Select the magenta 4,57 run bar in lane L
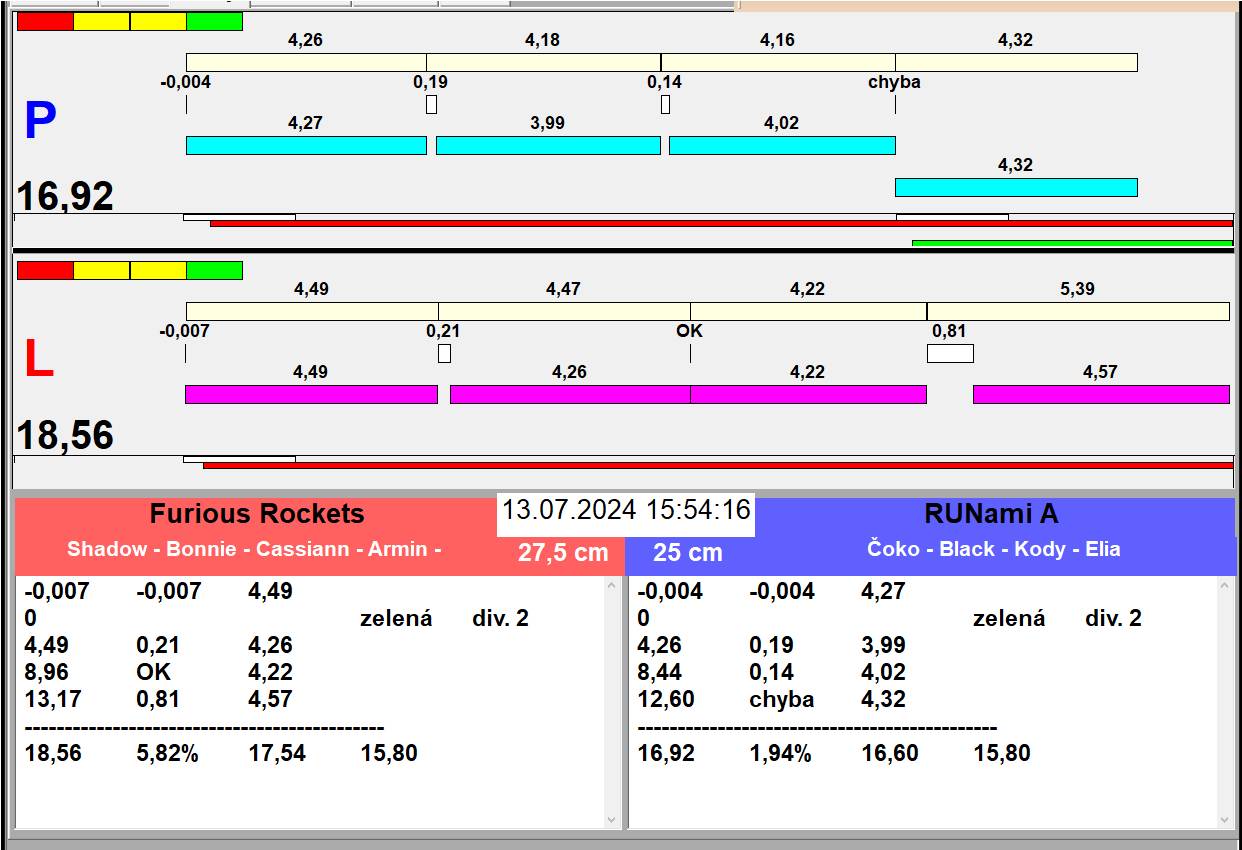Viewport: 1242px width, 850px height. pyautogui.click(x=1101, y=394)
